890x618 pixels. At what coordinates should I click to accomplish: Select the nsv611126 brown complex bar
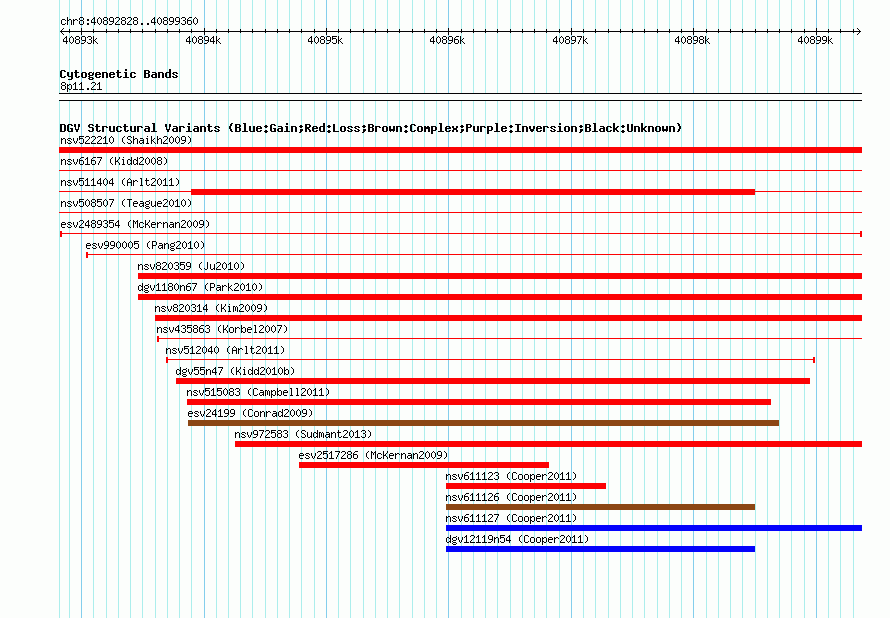point(601,507)
